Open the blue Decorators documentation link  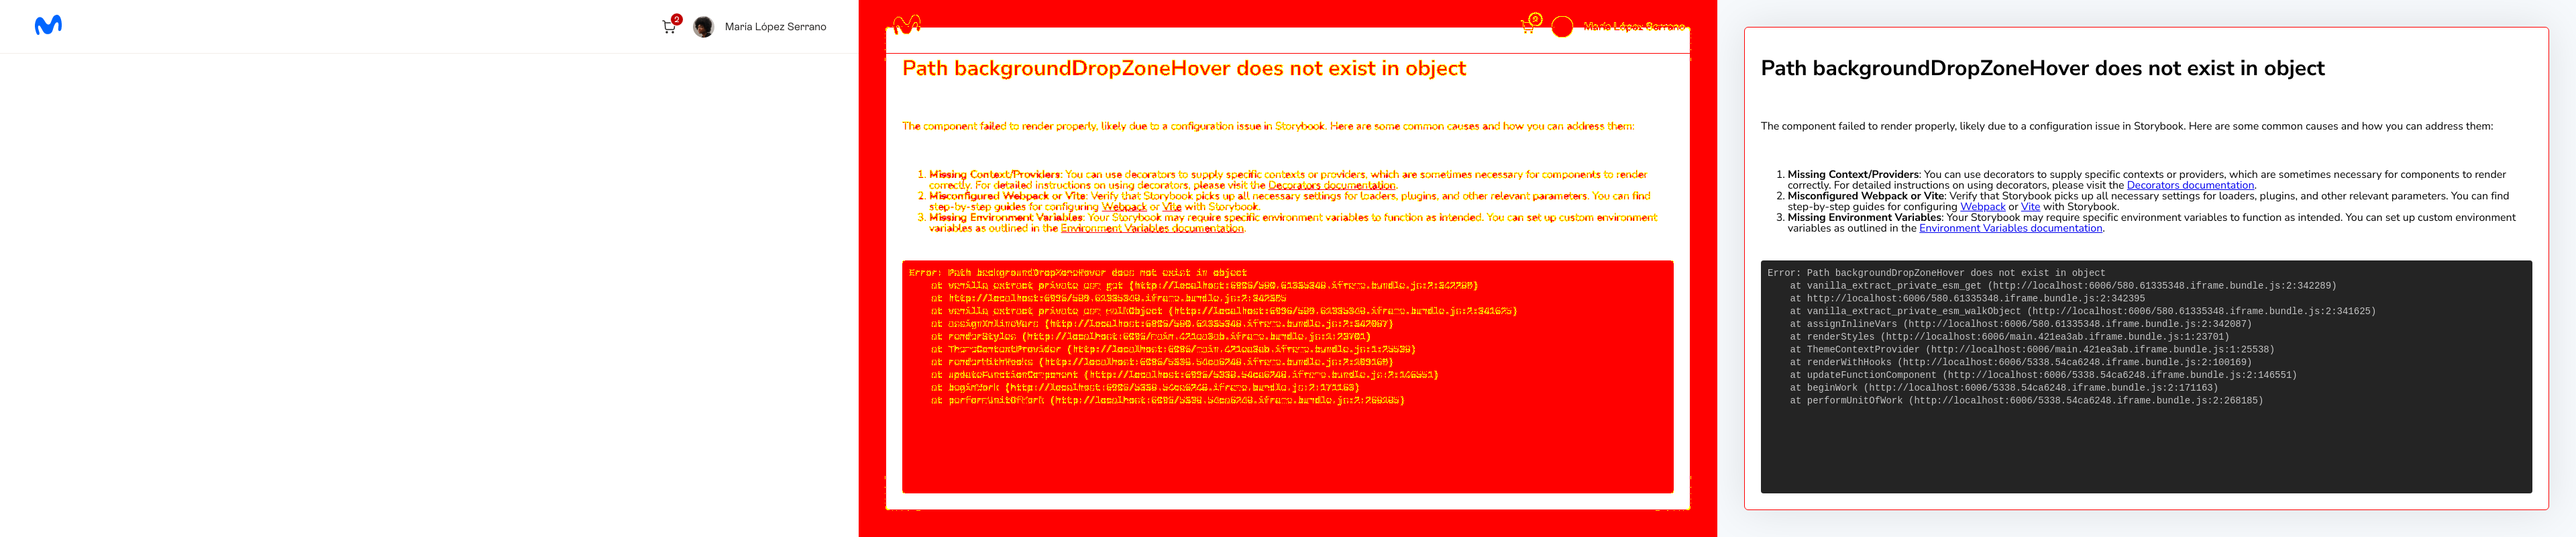point(2190,185)
